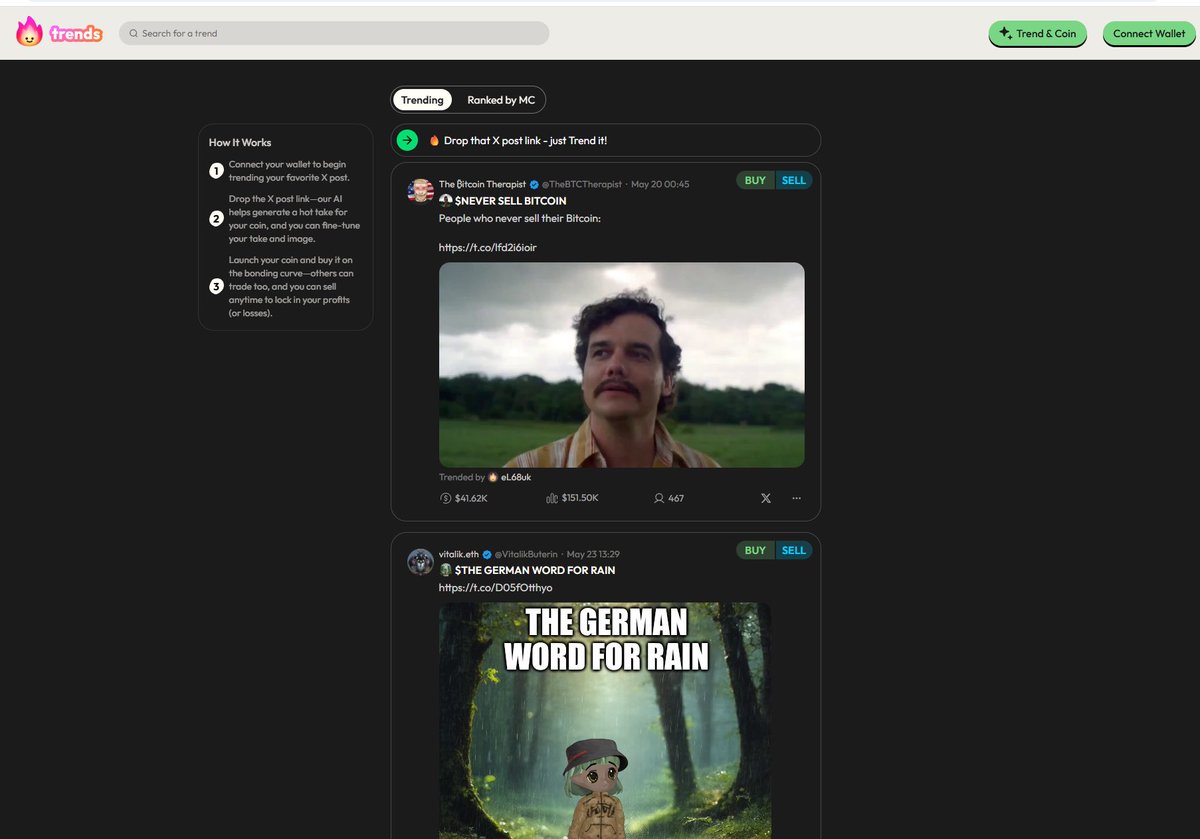Open The Bitcoin Therapist profile avatar
This screenshot has height=839, width=1200.
coord(421,191)
